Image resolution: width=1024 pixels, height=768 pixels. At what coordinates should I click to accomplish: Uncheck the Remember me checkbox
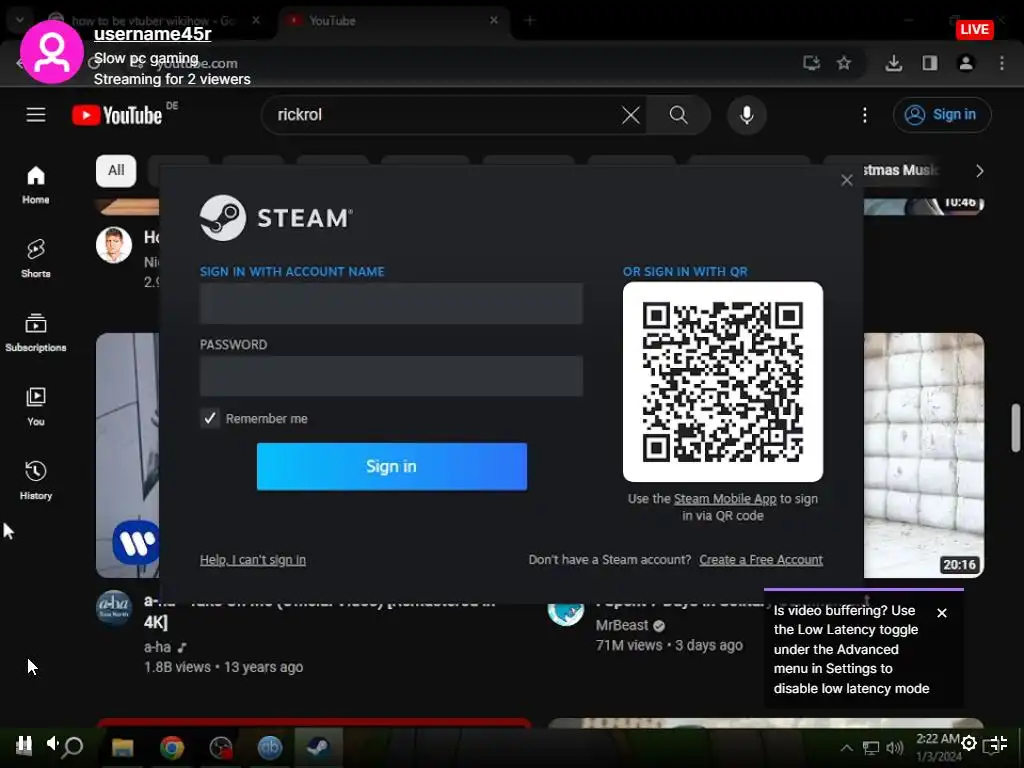click(210, 418)
